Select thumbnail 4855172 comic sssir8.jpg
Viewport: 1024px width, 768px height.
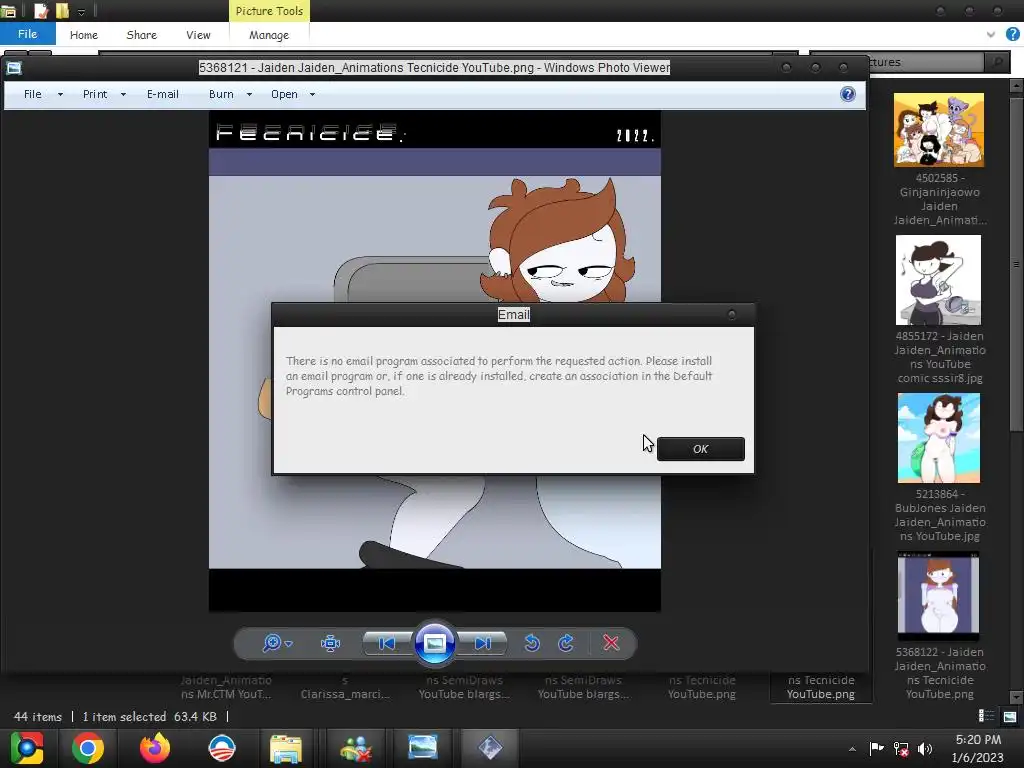click(x=938, y=280)
